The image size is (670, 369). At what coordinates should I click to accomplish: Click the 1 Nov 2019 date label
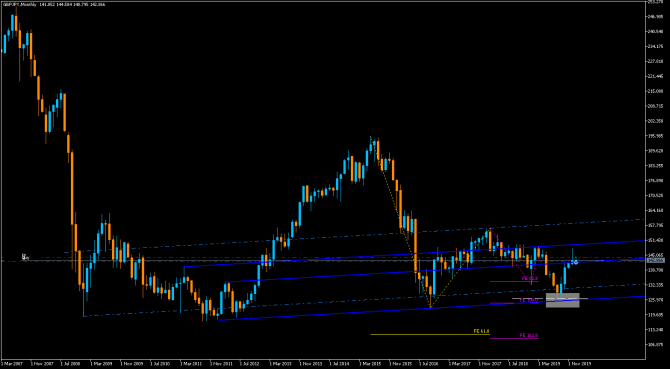click(x=578, y=364)
